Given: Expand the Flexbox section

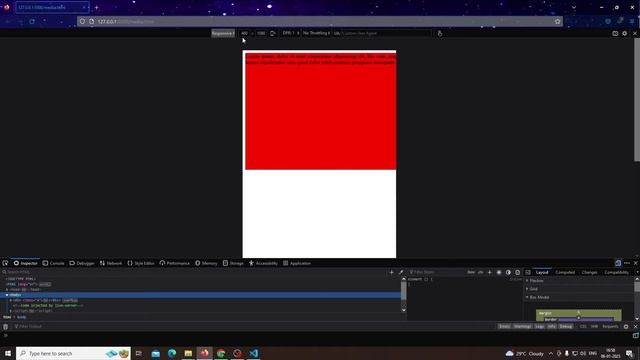Looking at the screenshot, I should (x=579, y=280).
